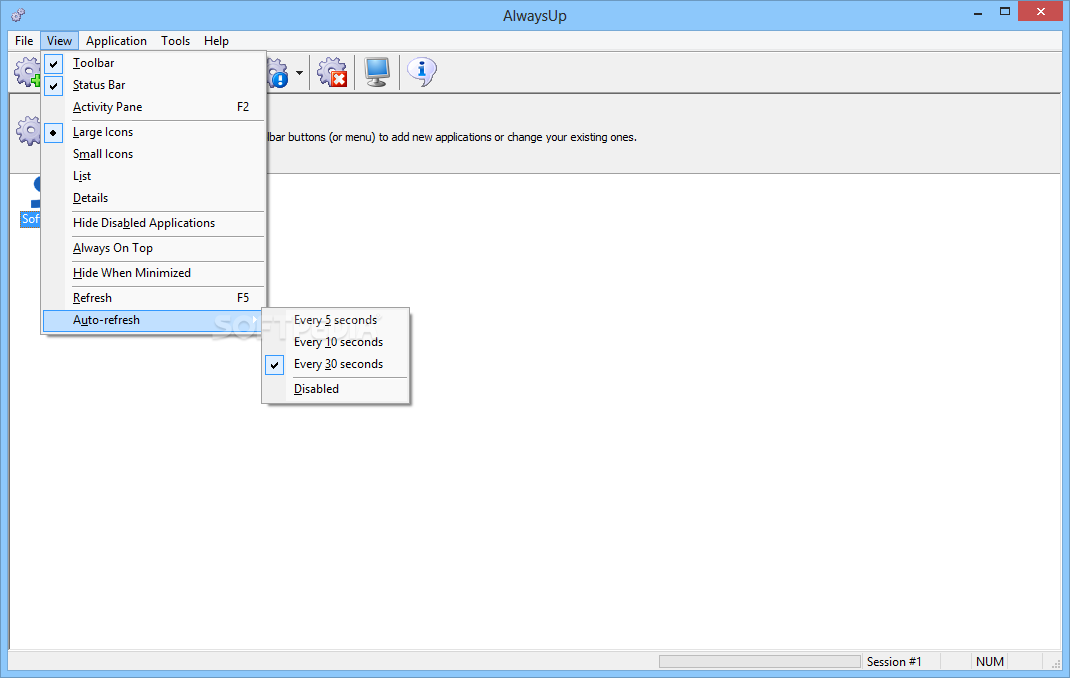Open the monitor session toolbar icon

tap(377, 72)
